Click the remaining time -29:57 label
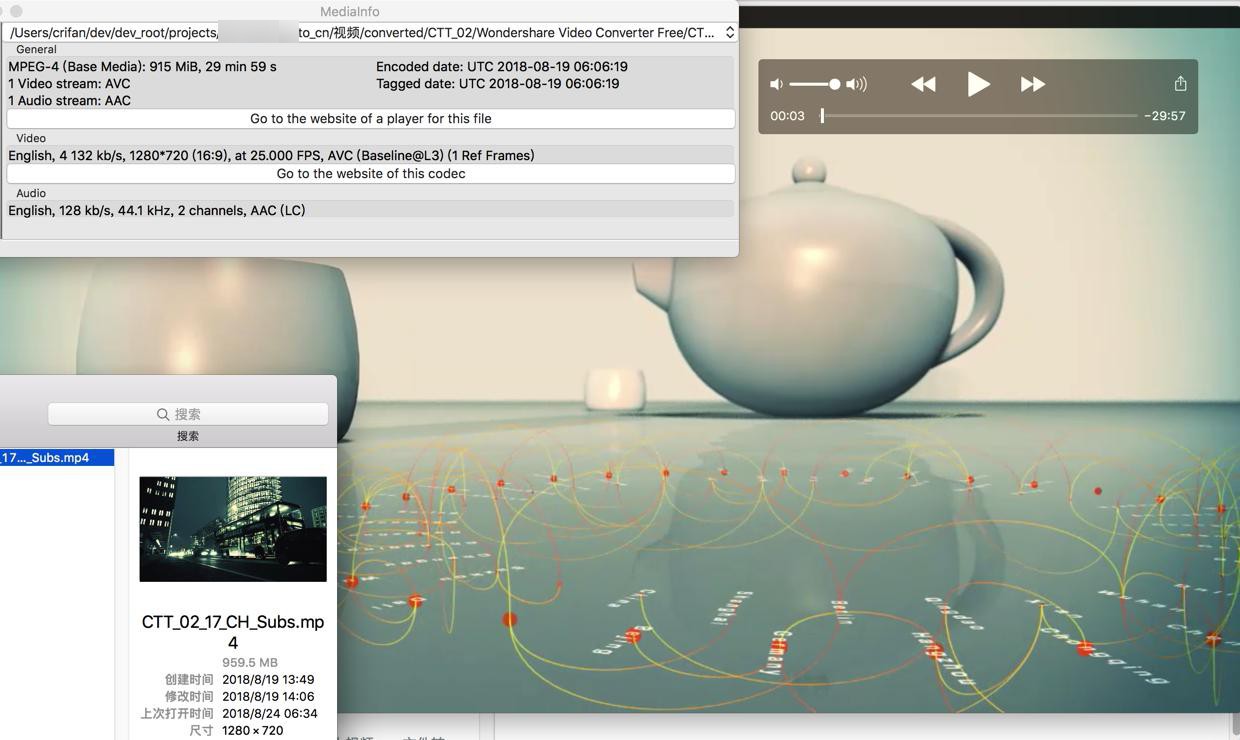The image size is (1240, 740). point(1165,116)
